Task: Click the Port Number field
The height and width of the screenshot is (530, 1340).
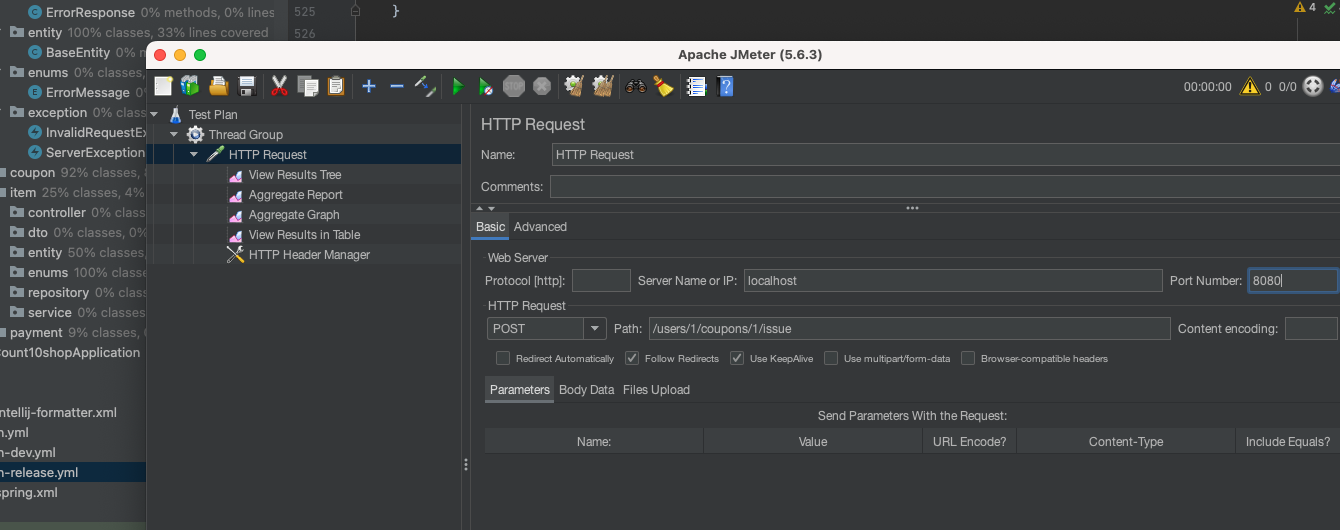Action: [1292, 281]
